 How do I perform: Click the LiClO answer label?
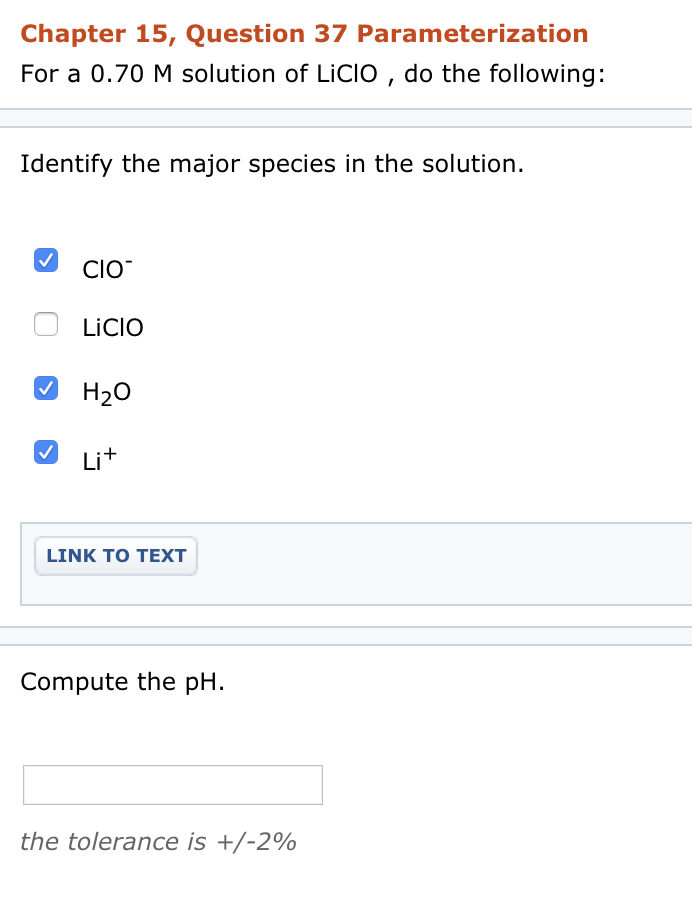113,327
